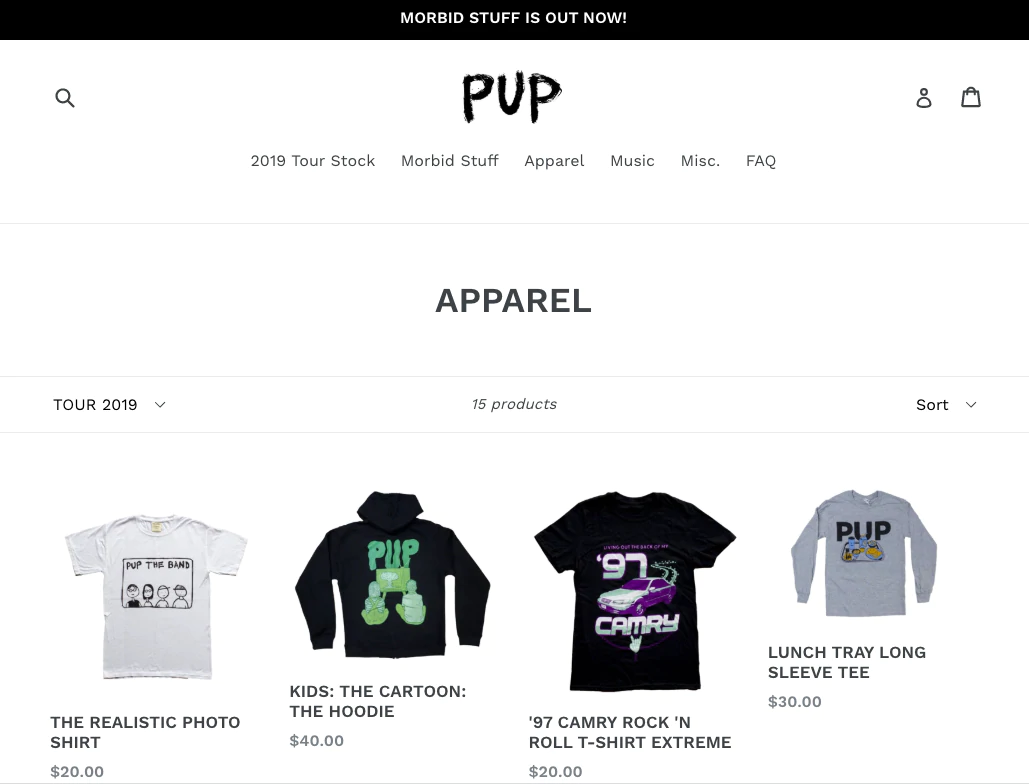Open the Morbid Stuff menu item
Screen dimensions: 1029x784
[450, 161]
